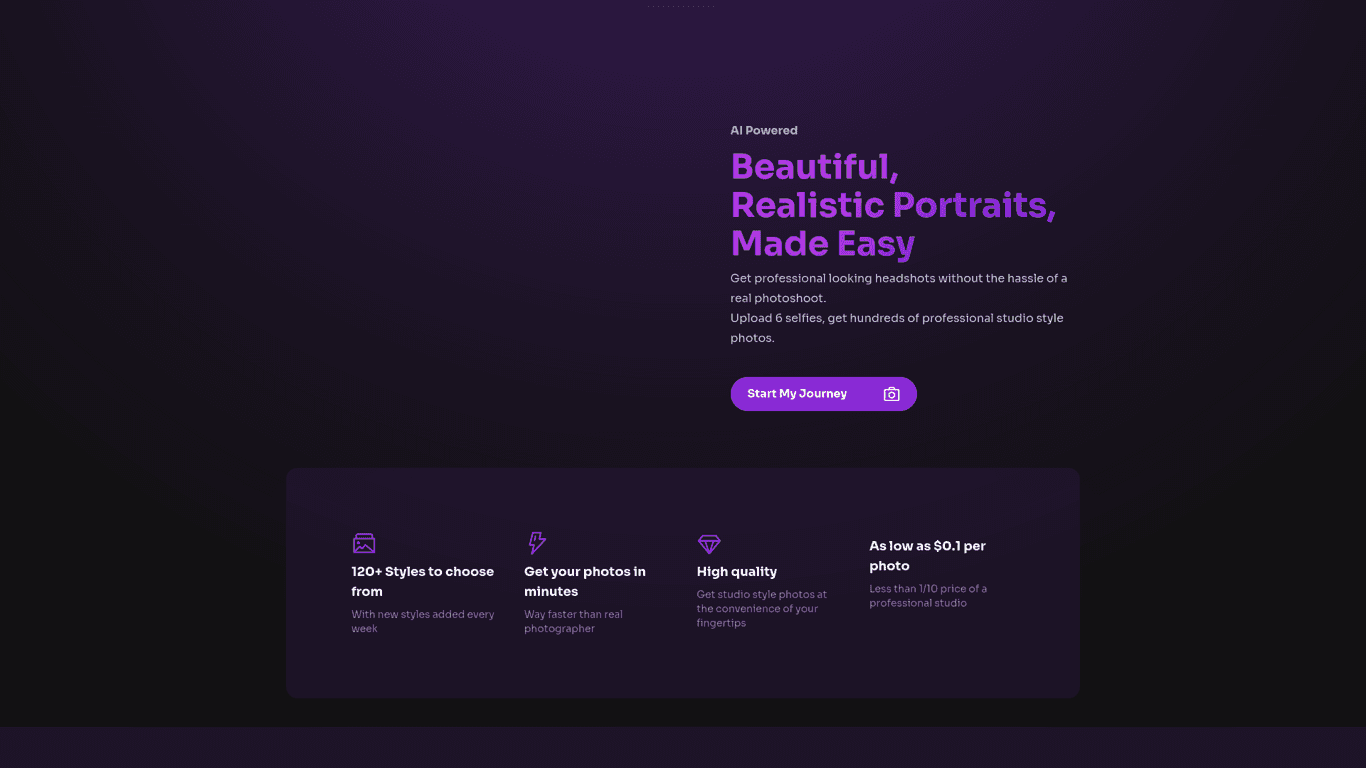Click the Get studio style photos description
This screenshot has width=1366, height=768.
tap(762, 608)
